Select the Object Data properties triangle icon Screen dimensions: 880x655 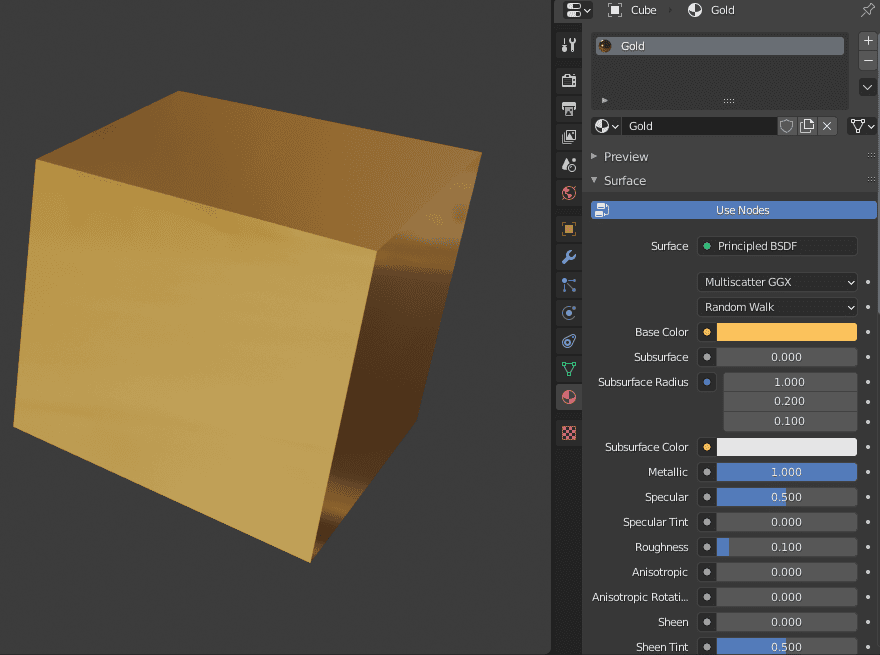pos(568,369)
